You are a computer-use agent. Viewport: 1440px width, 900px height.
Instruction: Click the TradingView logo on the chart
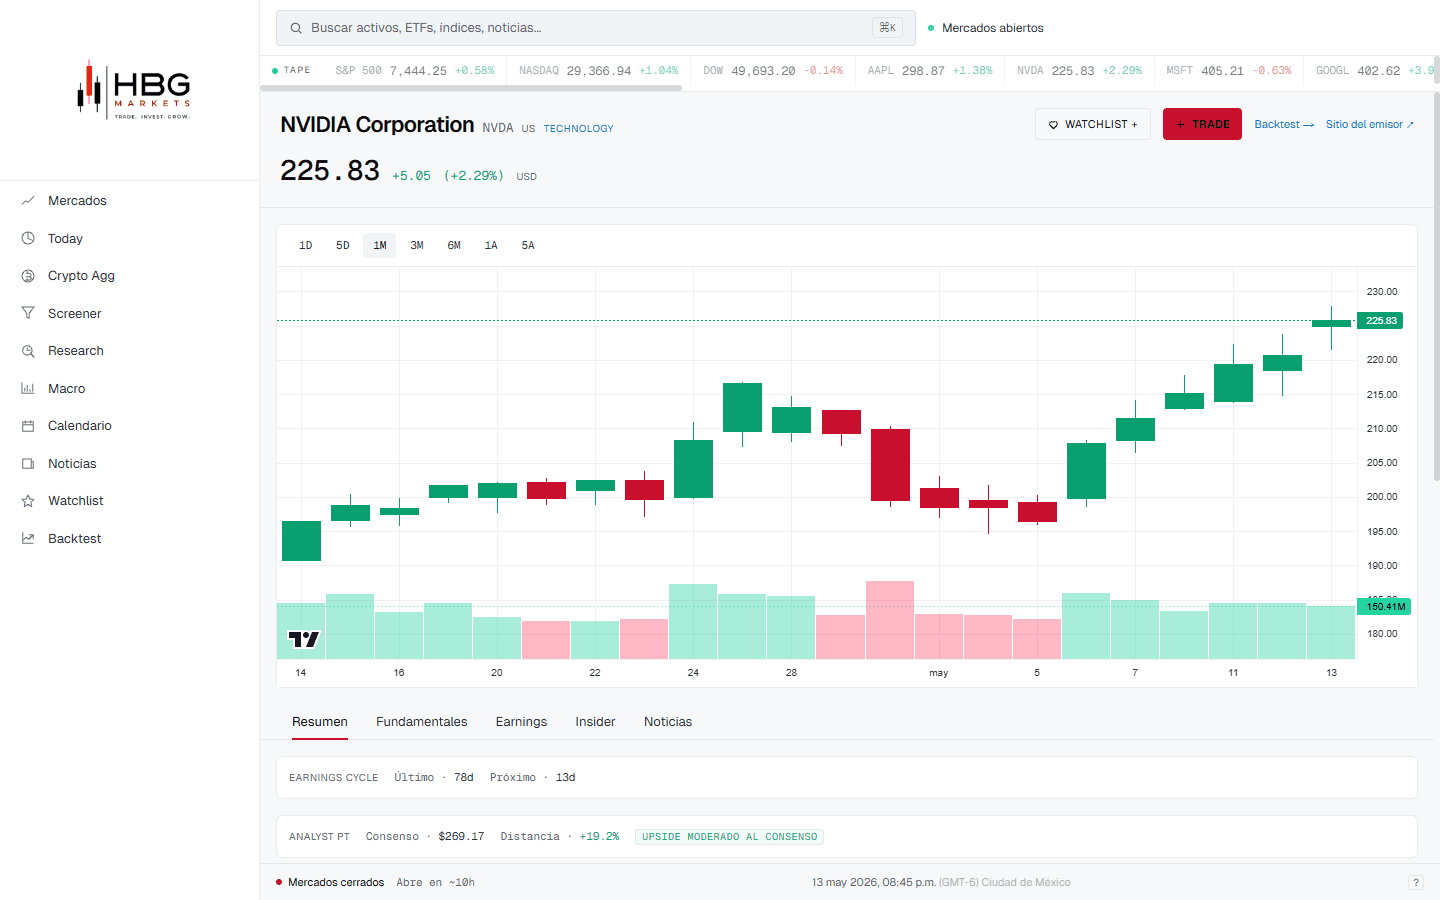tap(303, 639)
